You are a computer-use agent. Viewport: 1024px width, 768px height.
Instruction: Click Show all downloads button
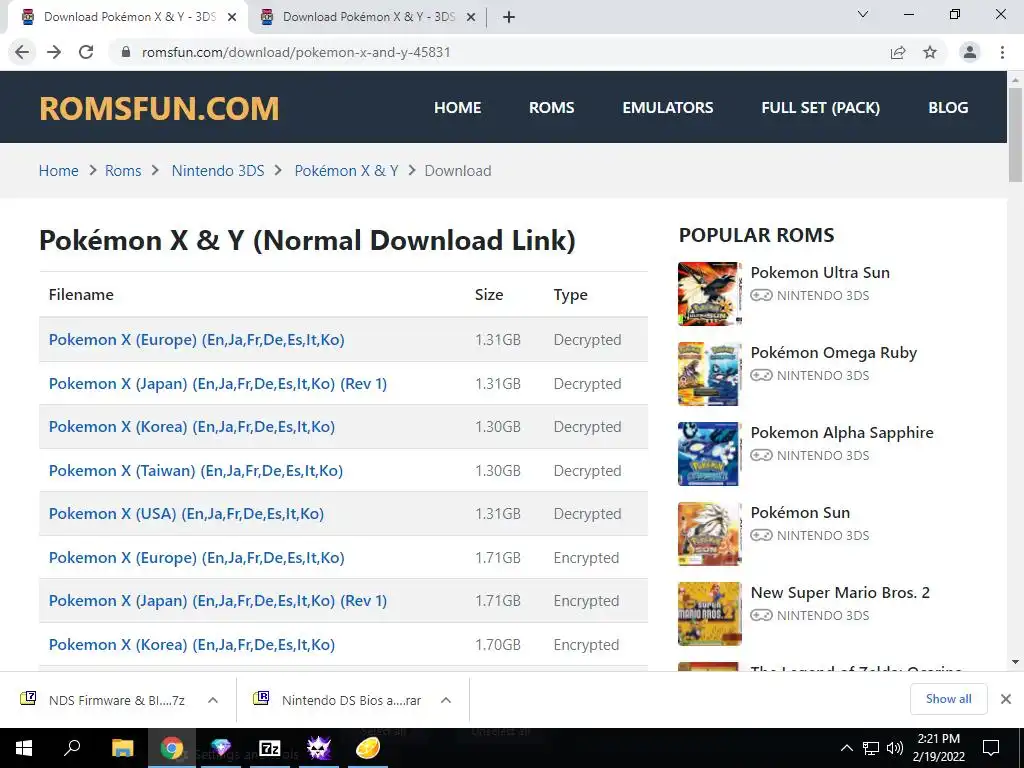point(948,699)
